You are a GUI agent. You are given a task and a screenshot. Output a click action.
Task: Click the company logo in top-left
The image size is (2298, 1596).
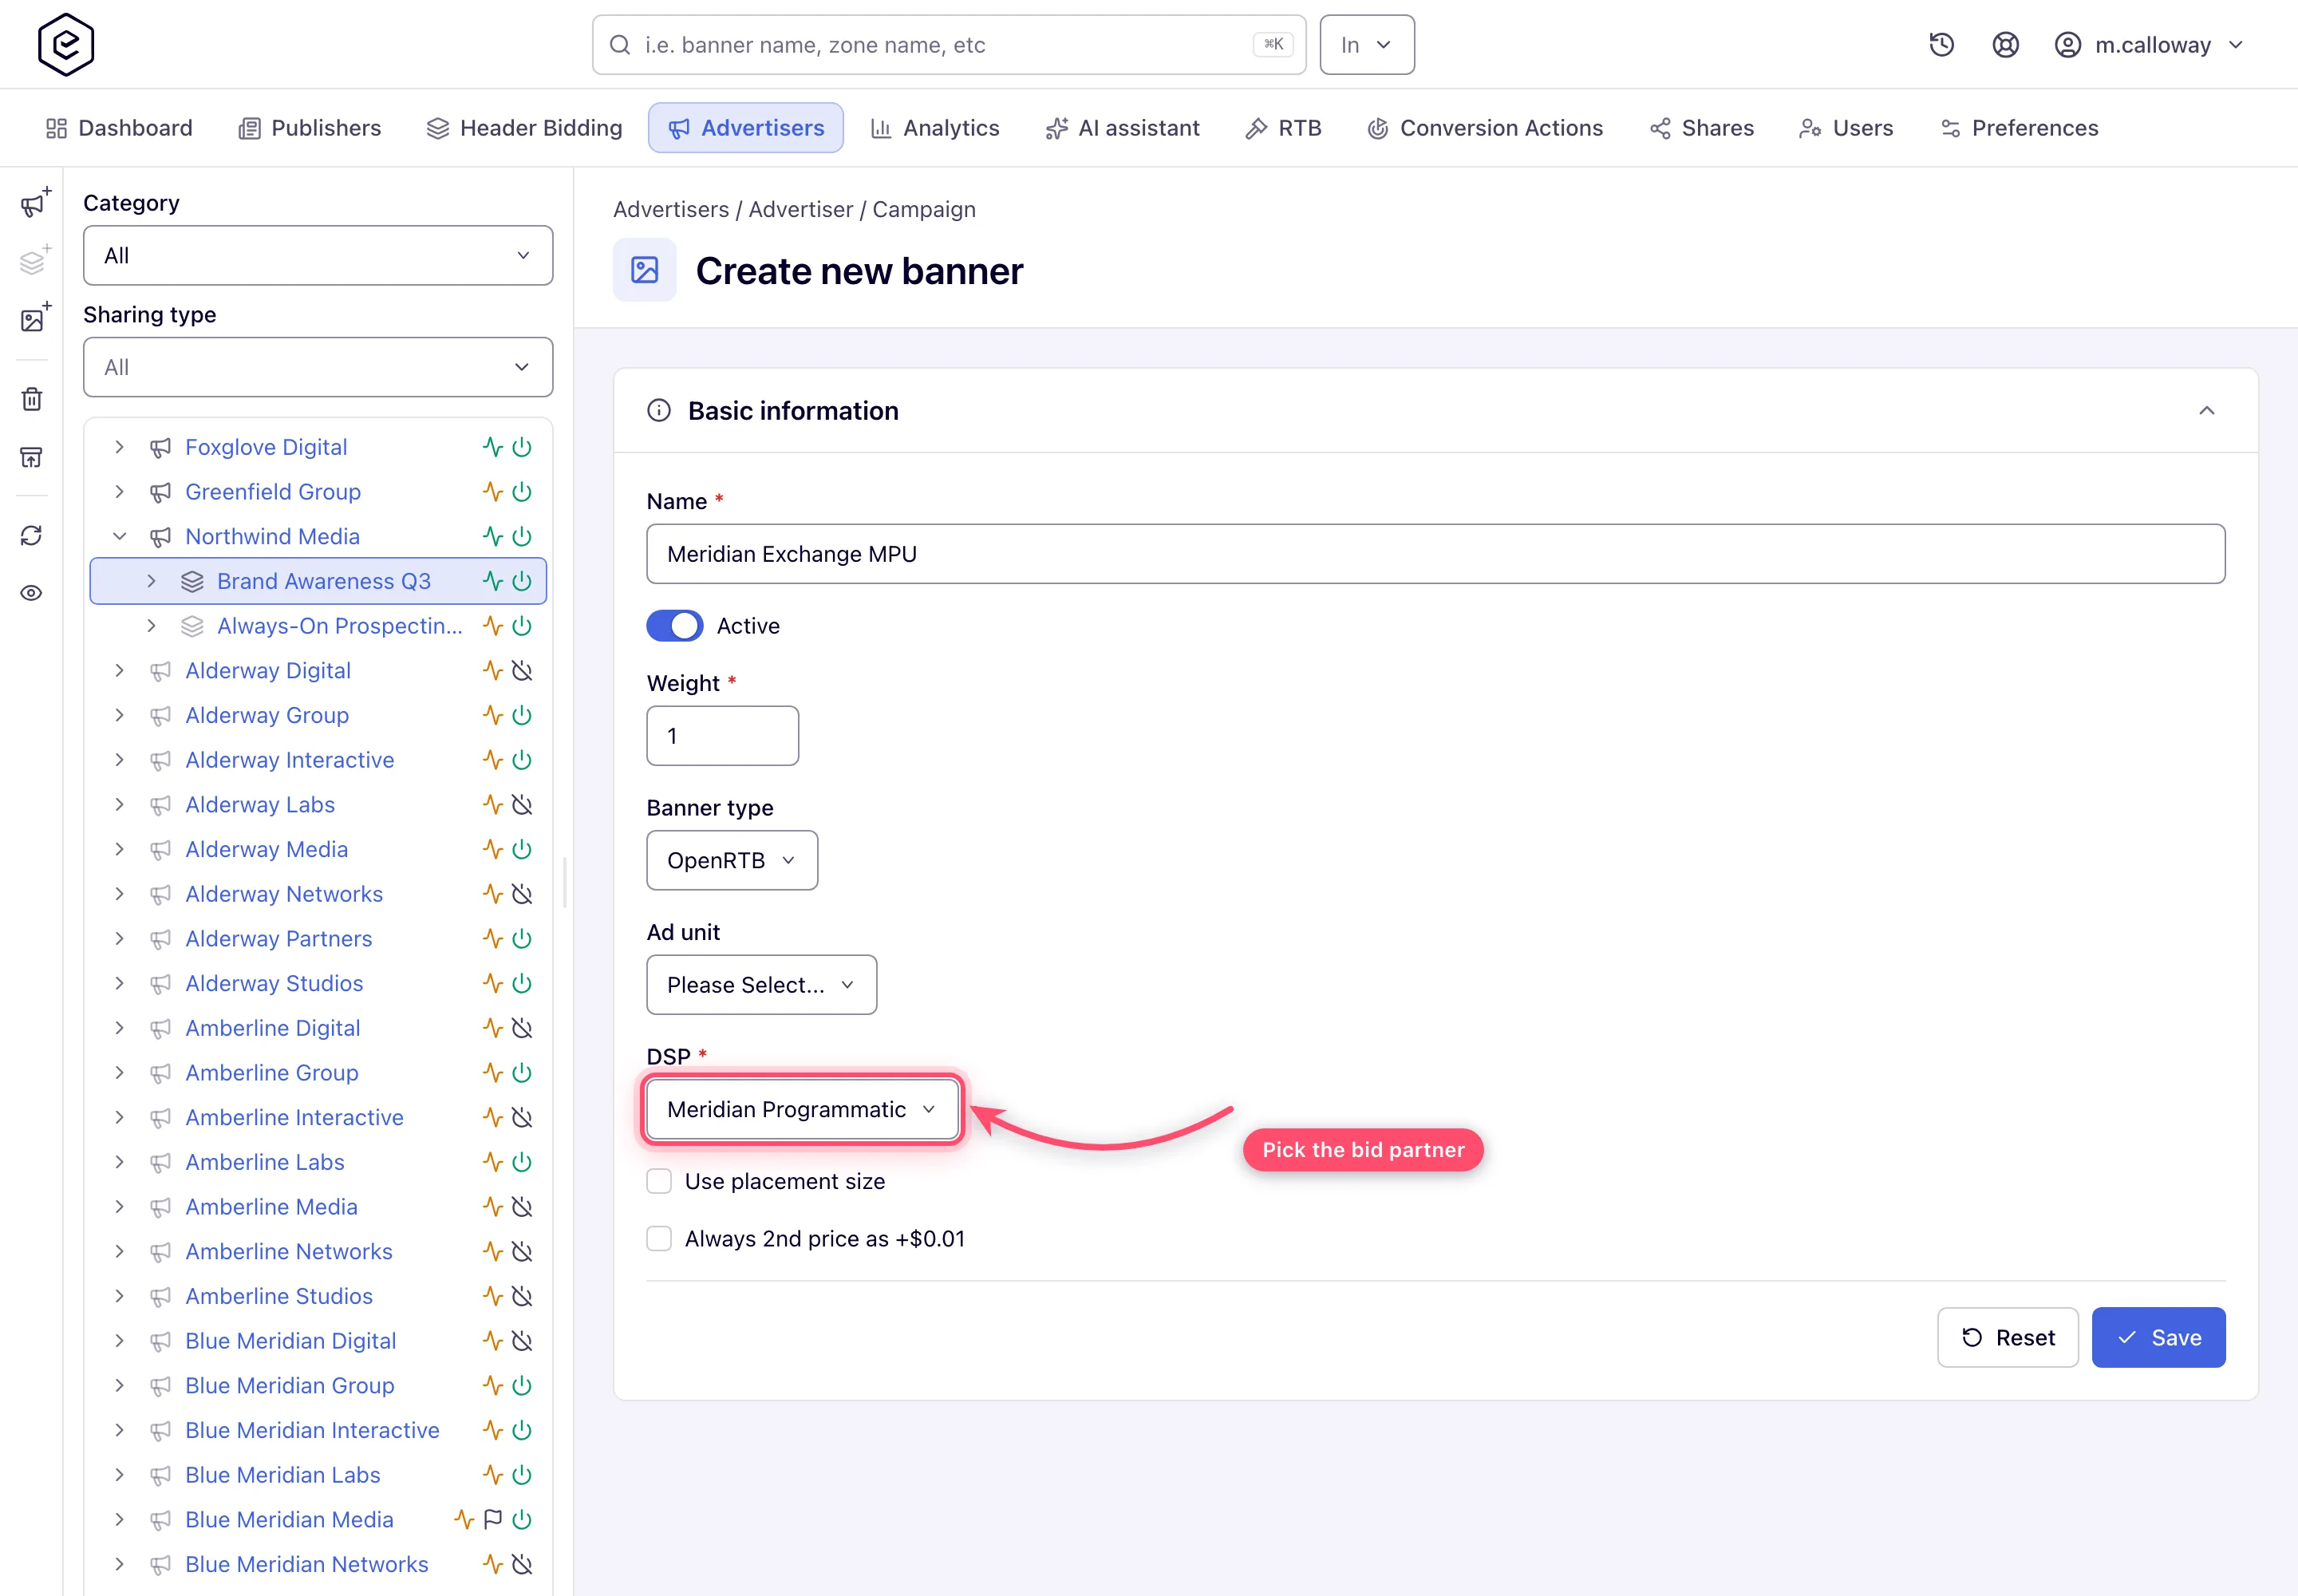[66, 45]
